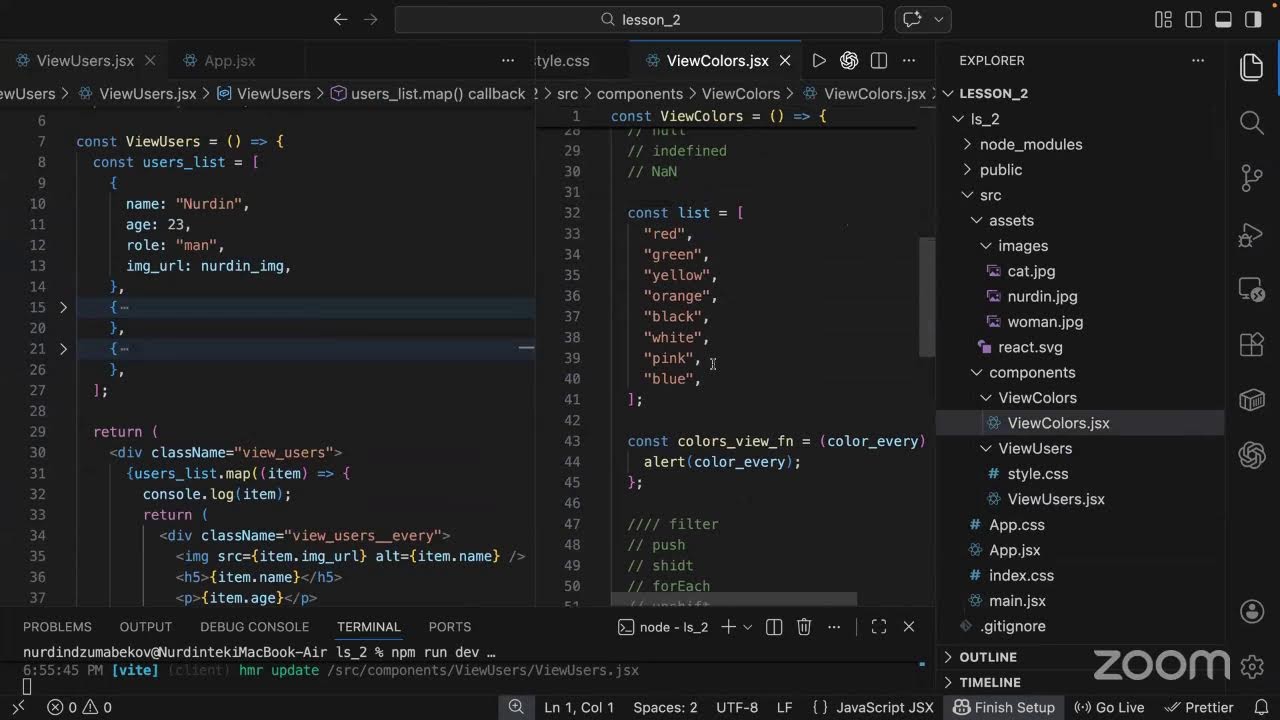Open more actions for ViewColors editor group
This screenshot has height=720, width=1280.
[x=910, y=61]
